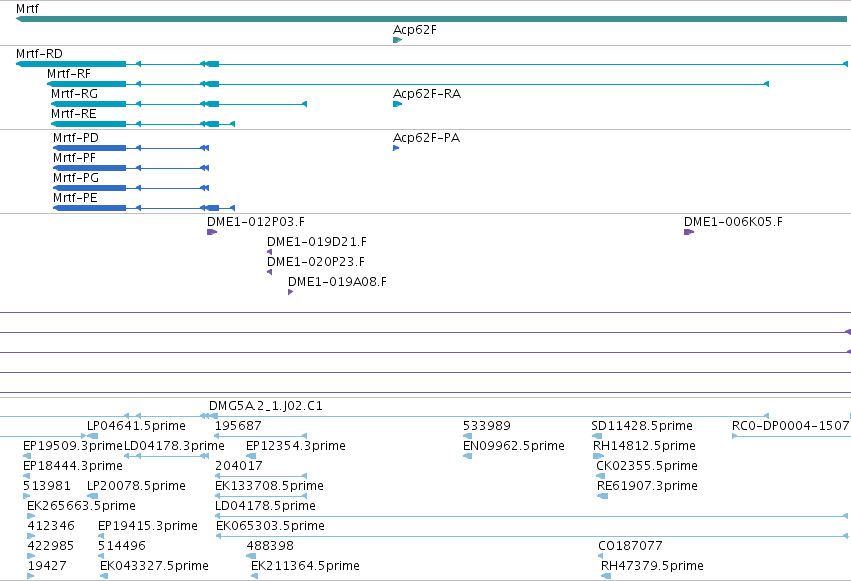This screenshot has height=581, width=851.
Task: Click the Acp62F-RA transcript arrow glyph
Action: click(397, 104)
